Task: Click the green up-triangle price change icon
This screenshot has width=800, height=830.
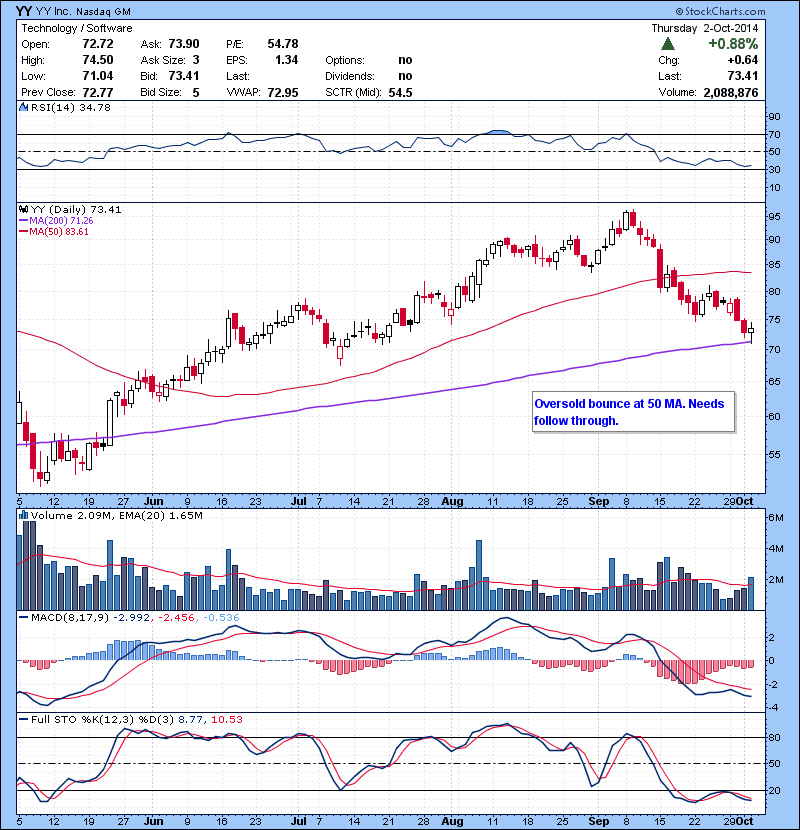Action: click(668, 43)
